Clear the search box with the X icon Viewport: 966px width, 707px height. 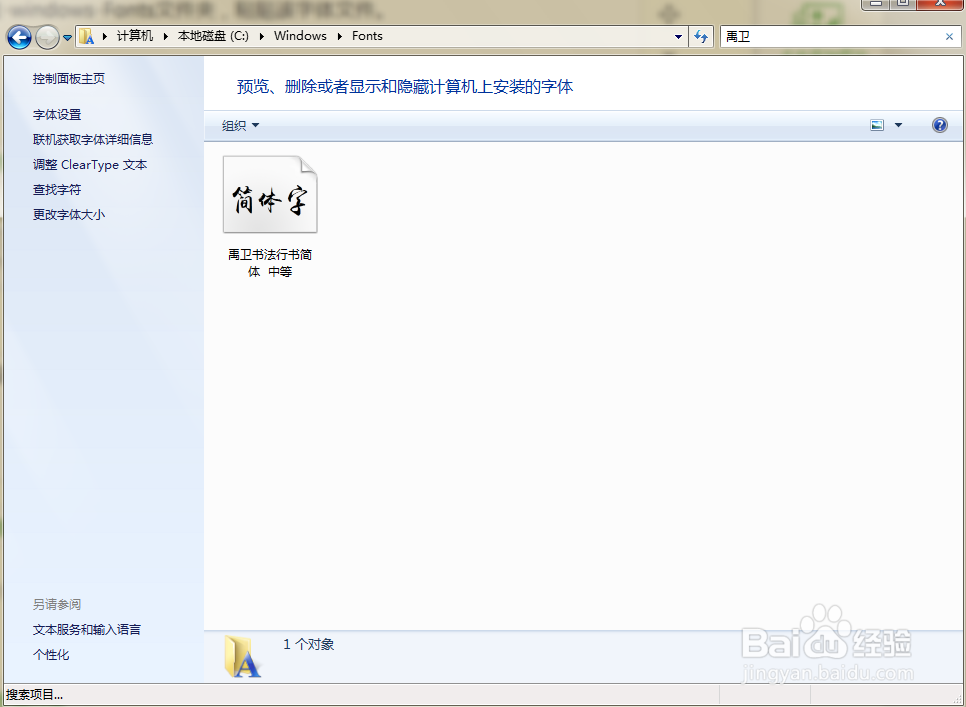(949, 36)
